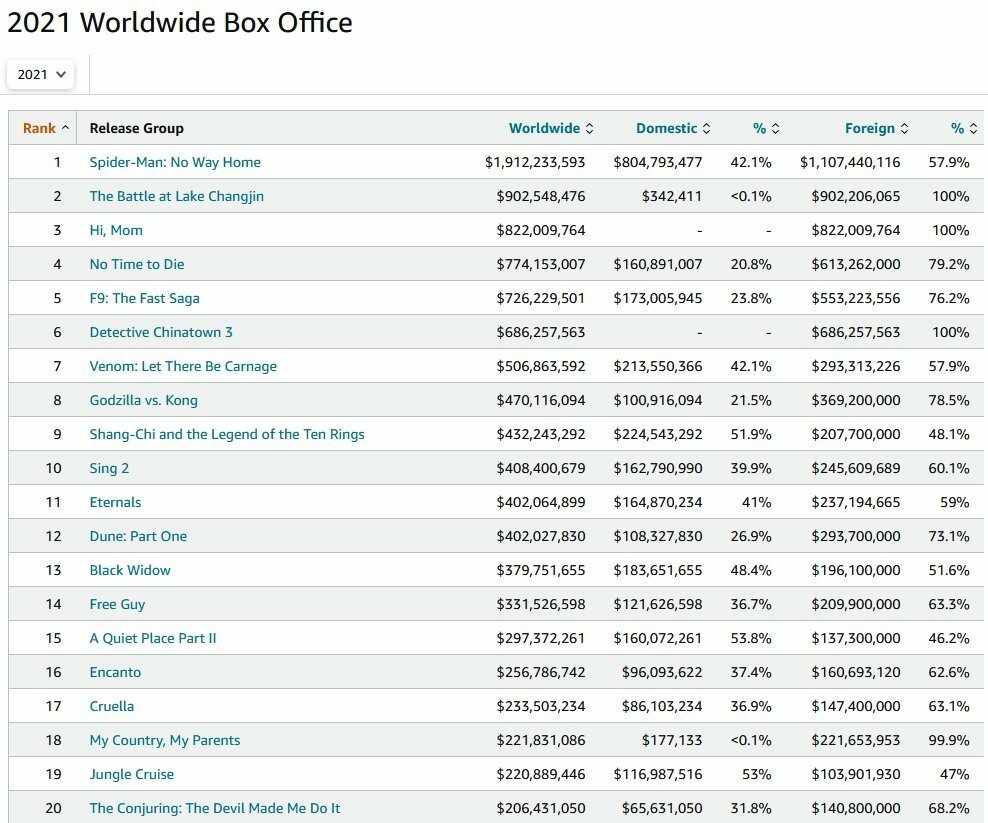Select domestic value $86,103,234
The width and height of the screenshot is (988, 823).
point(662,706)
